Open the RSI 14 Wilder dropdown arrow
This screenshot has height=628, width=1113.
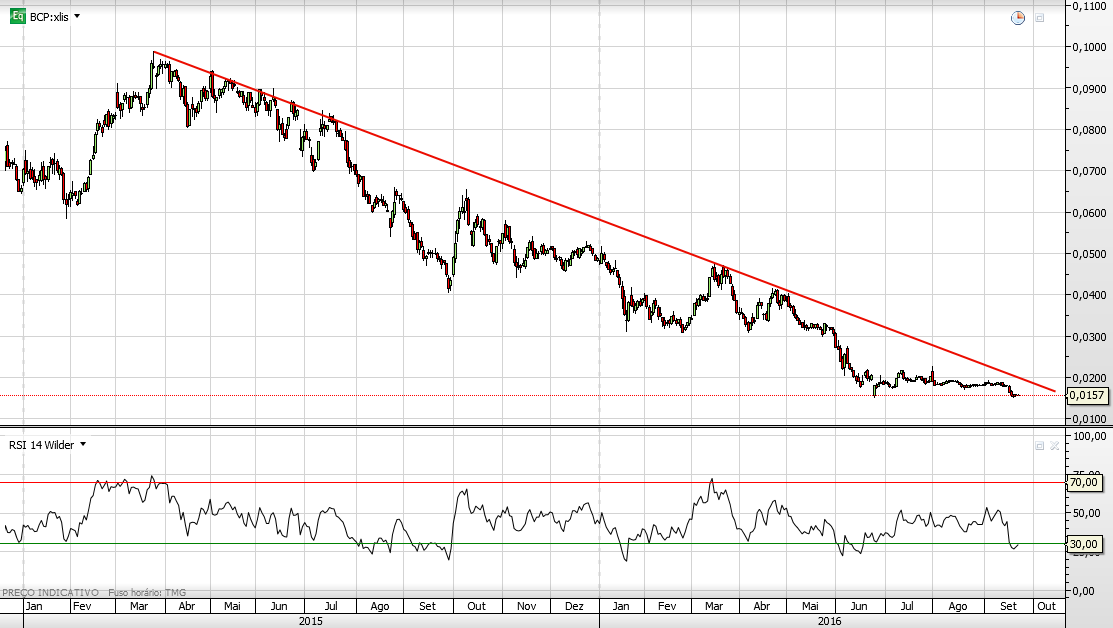83,444
